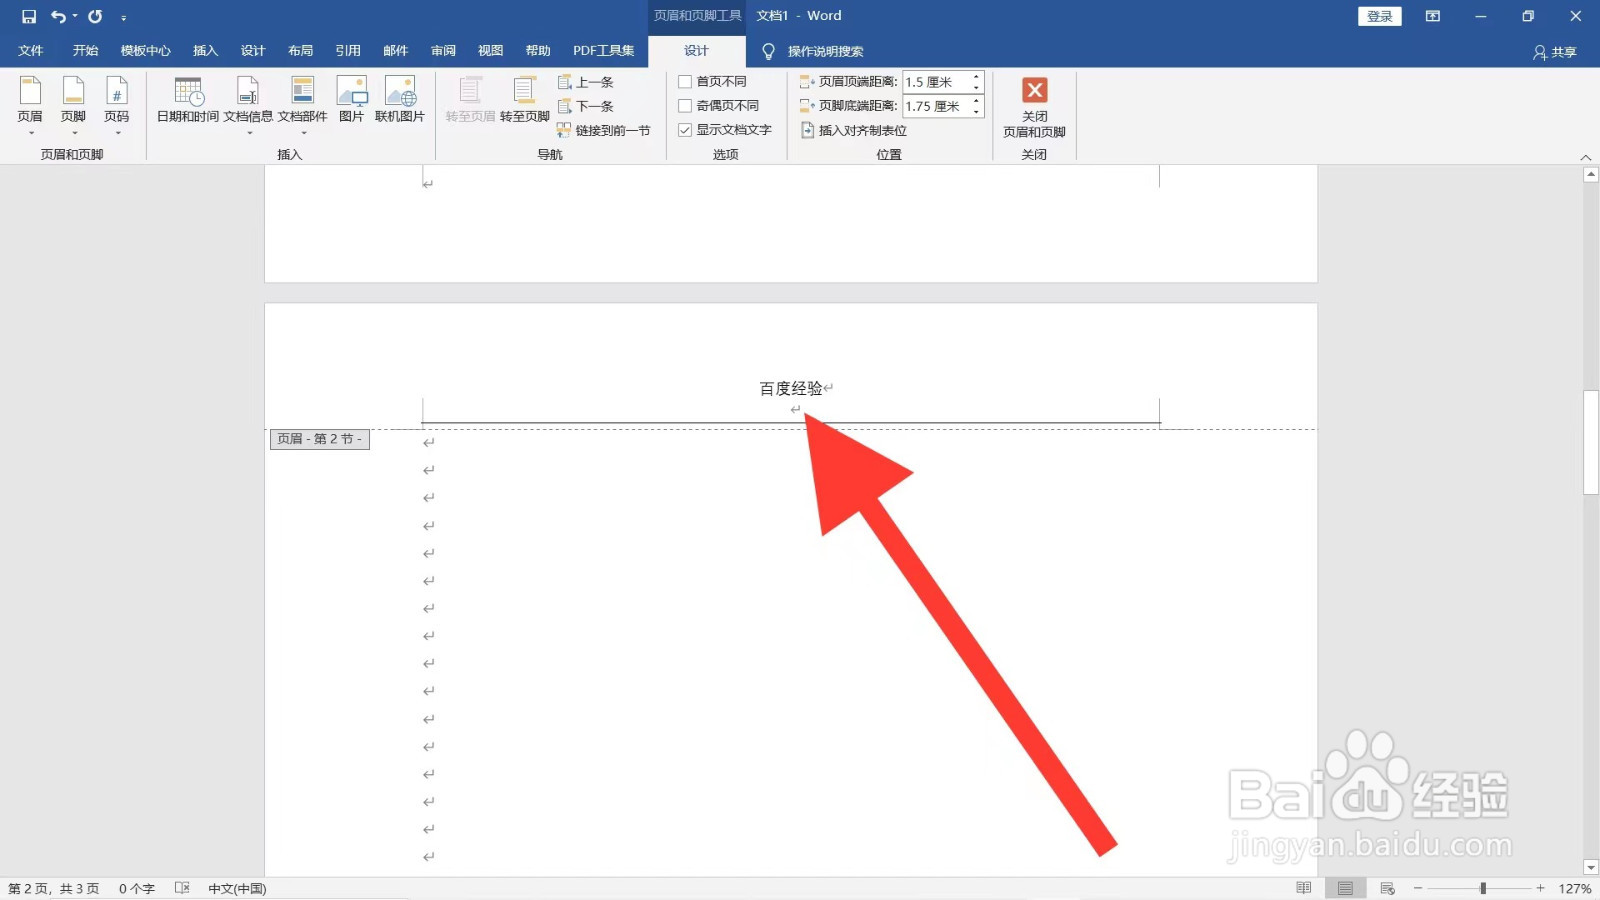1600x900 pixels.
Task: Open the 文件 File tab
Action: tap(31, 51)
